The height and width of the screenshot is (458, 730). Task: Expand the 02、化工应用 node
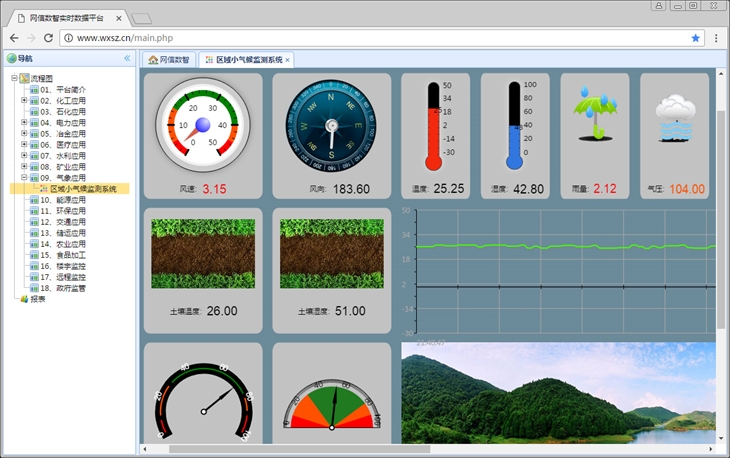click(24, 100)
